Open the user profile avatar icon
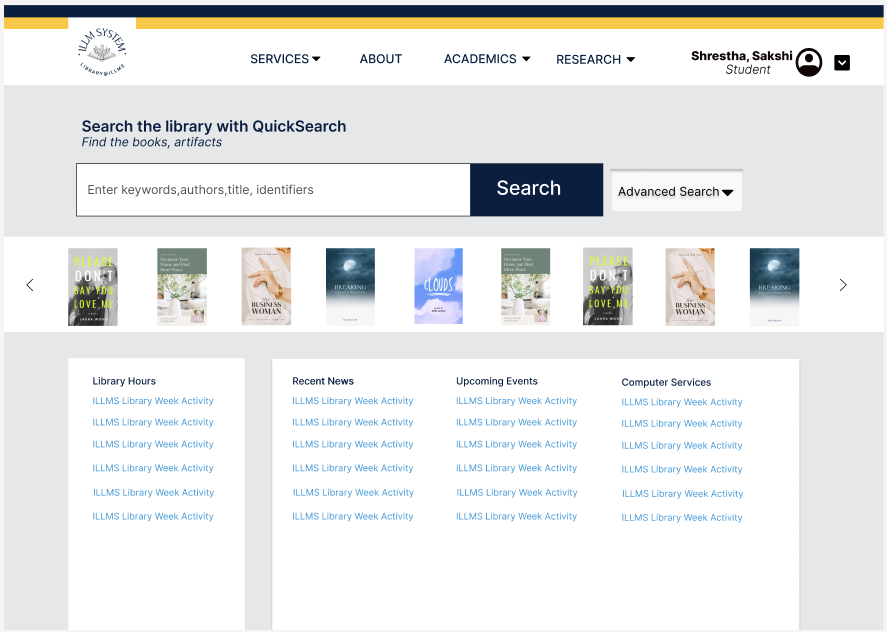 (808, 62)
